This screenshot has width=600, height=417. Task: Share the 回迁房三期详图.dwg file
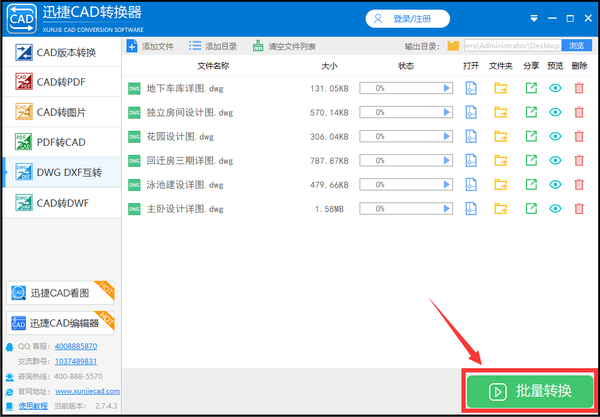531,161
